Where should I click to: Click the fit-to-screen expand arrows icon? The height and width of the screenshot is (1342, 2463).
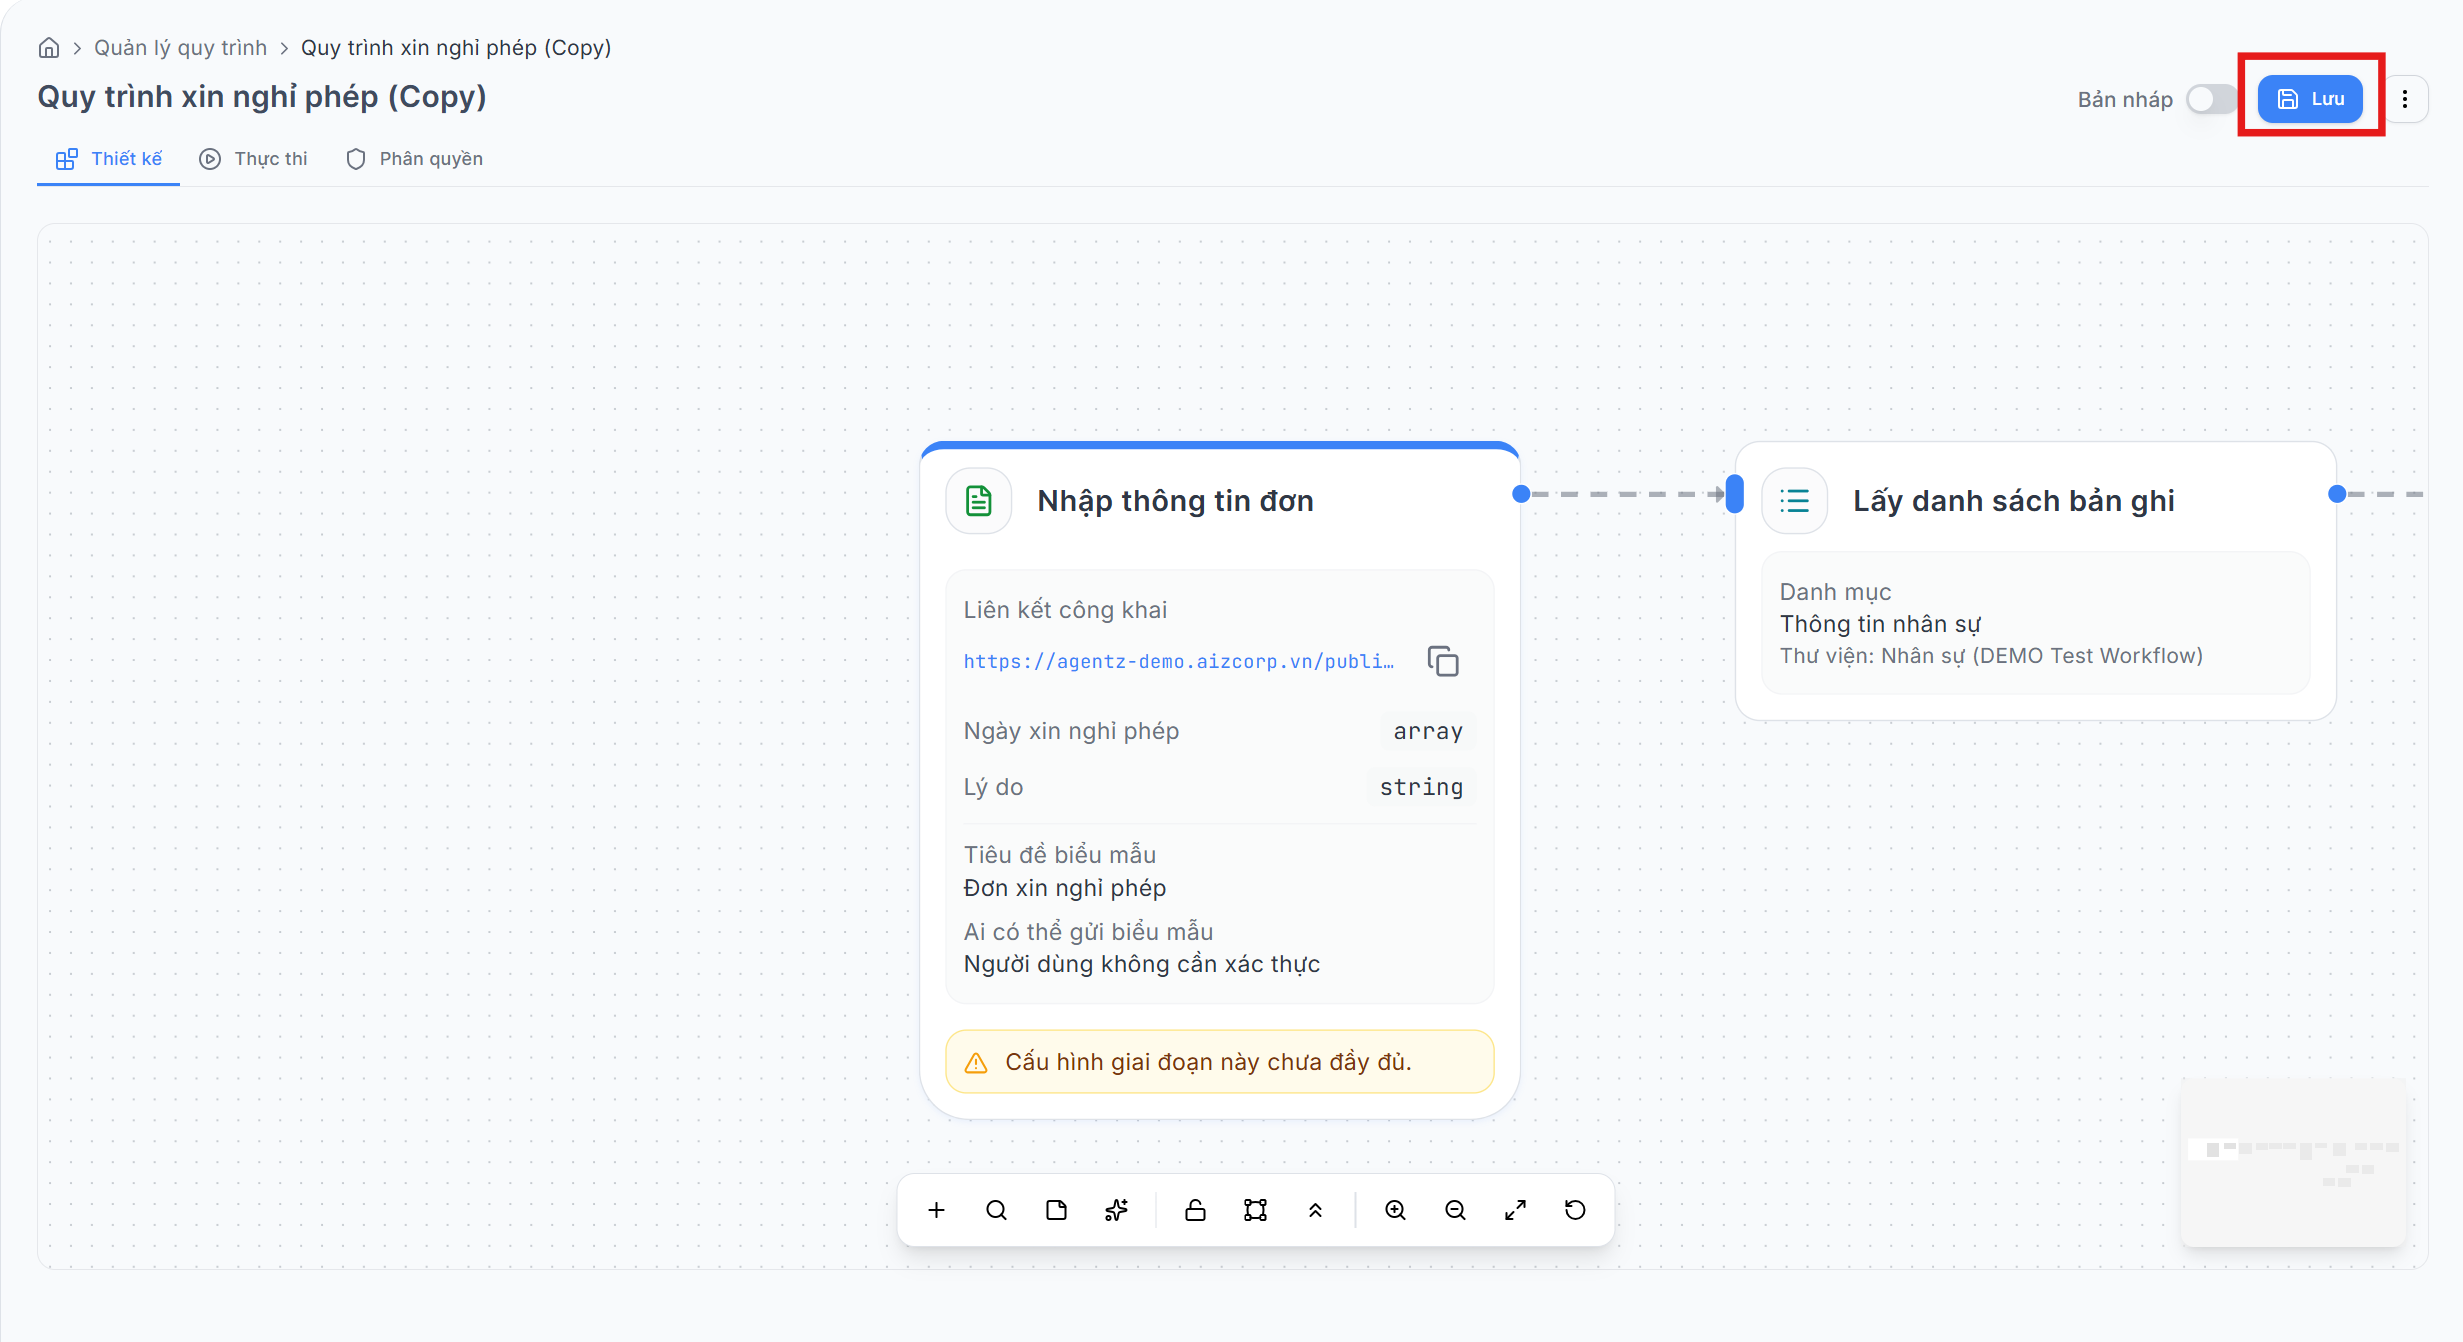point(1515,1210)
